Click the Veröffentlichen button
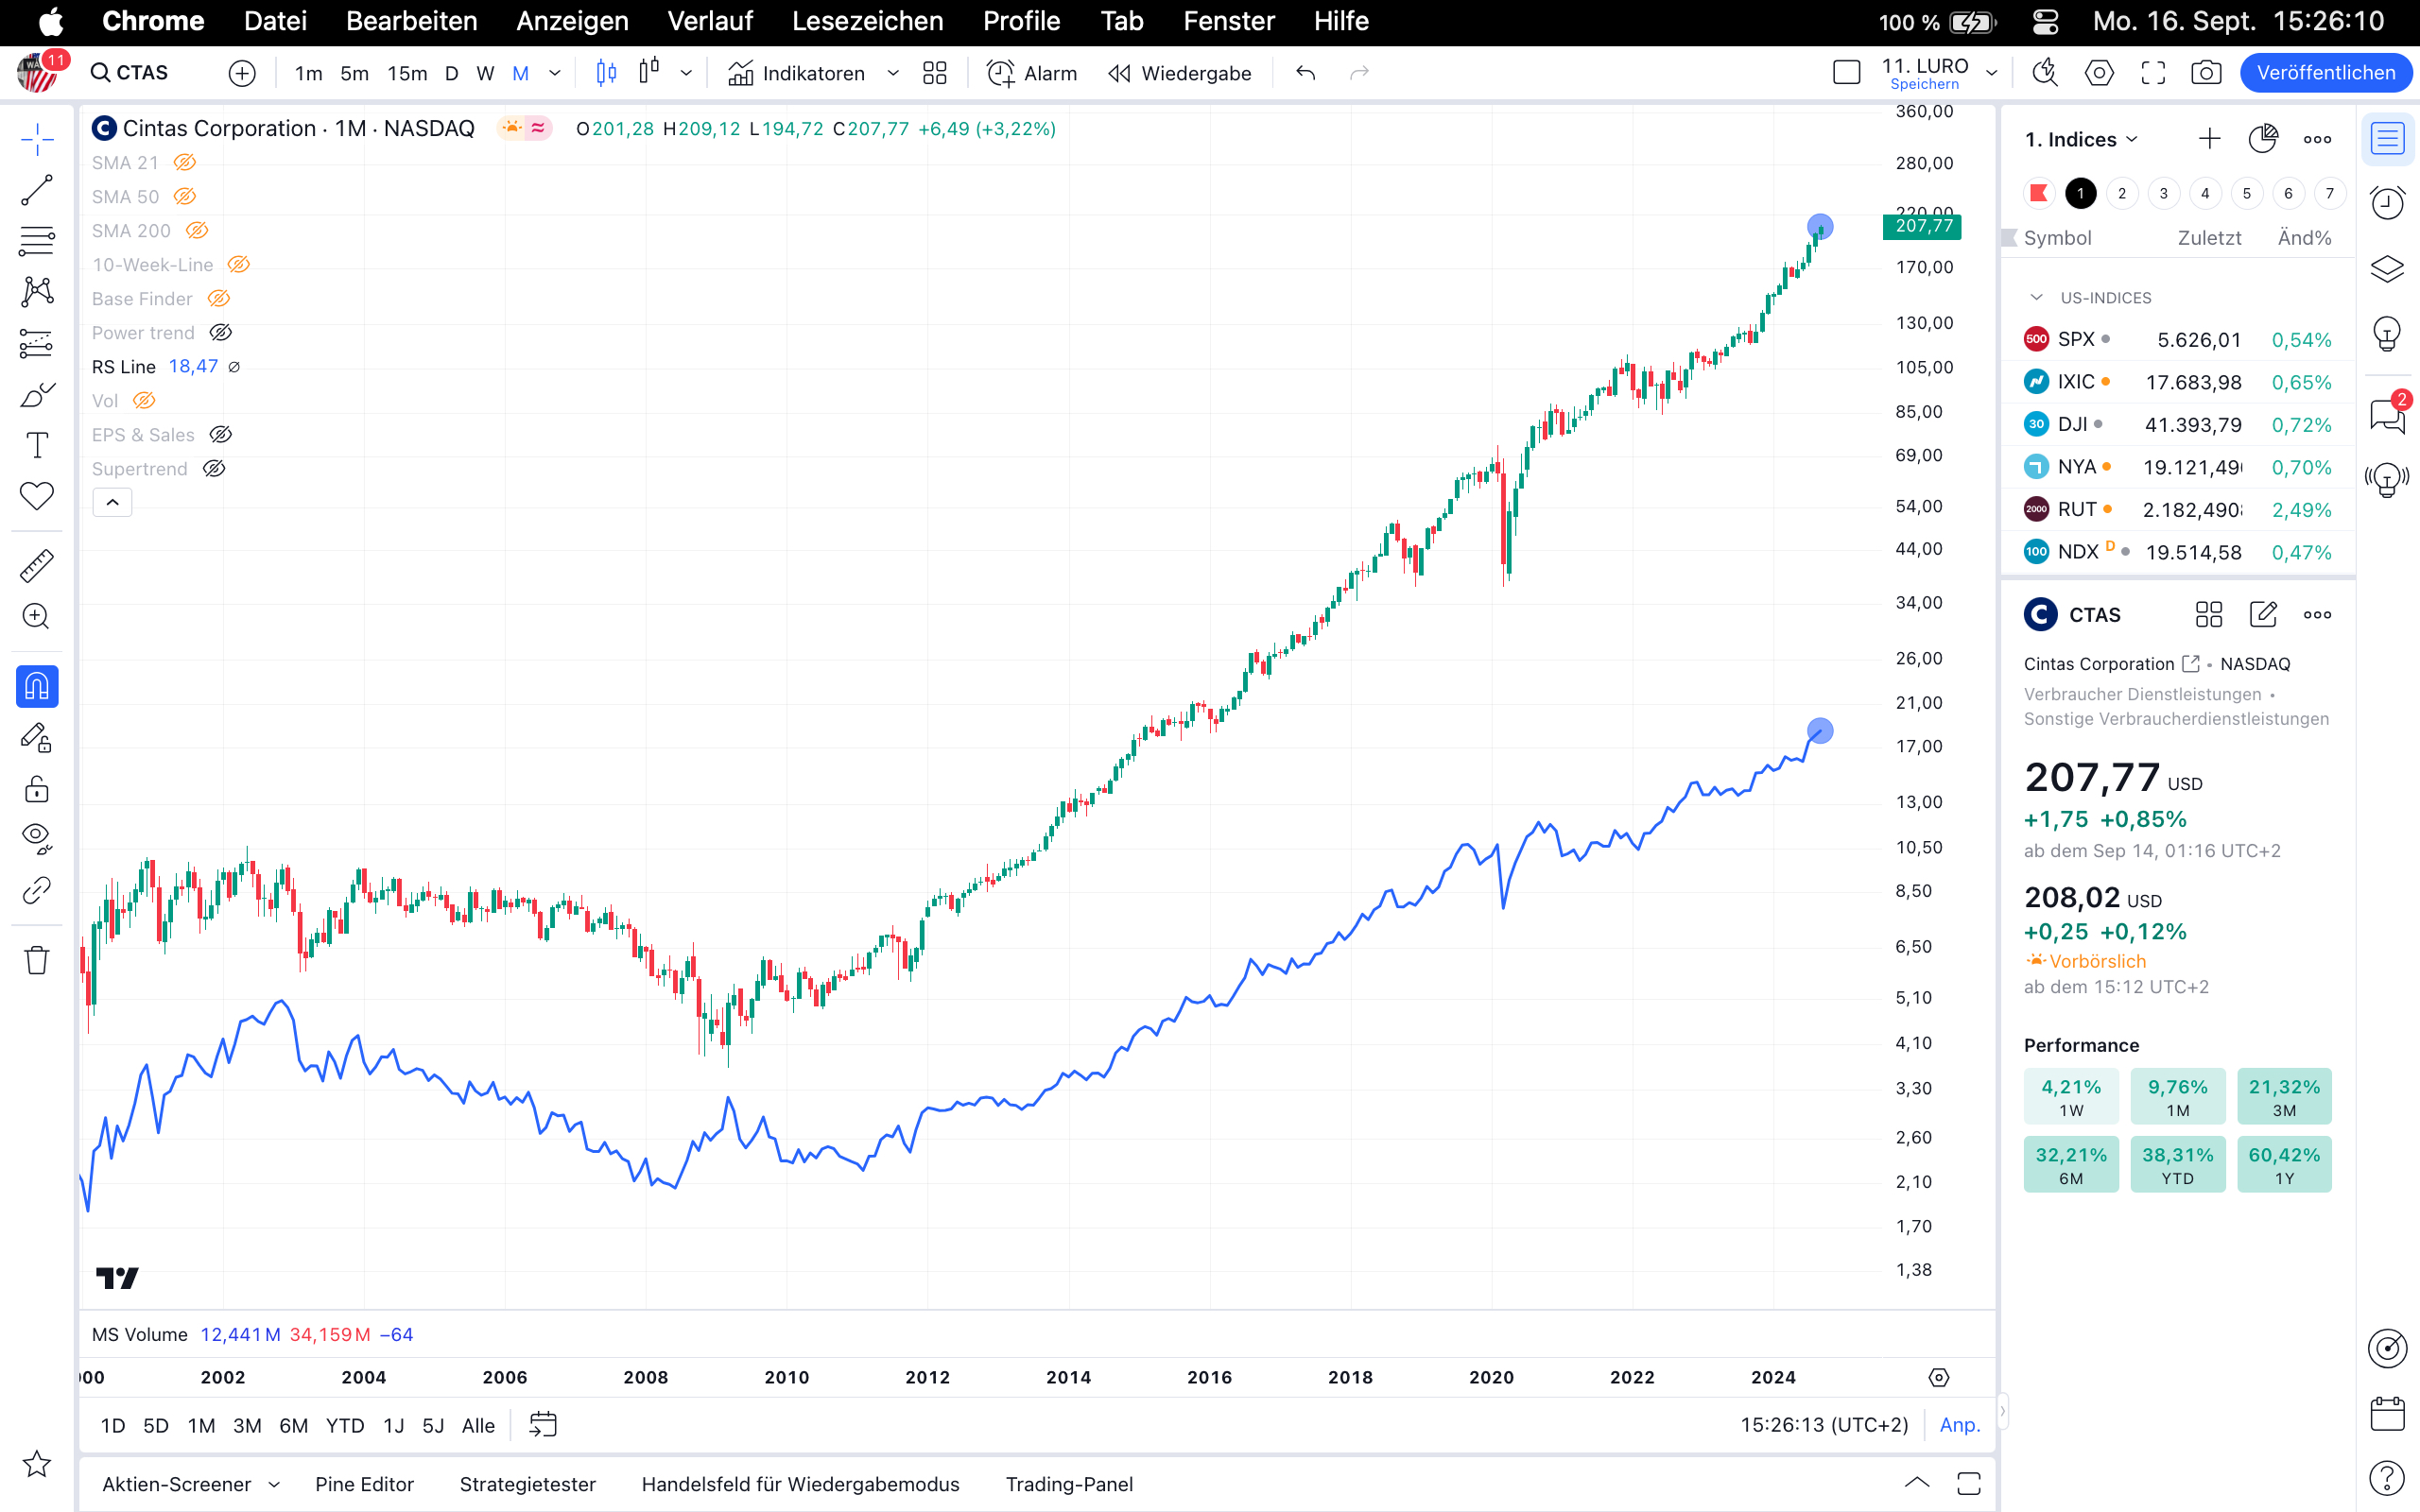The image size is (2420, 1512). click(2325, 73)
